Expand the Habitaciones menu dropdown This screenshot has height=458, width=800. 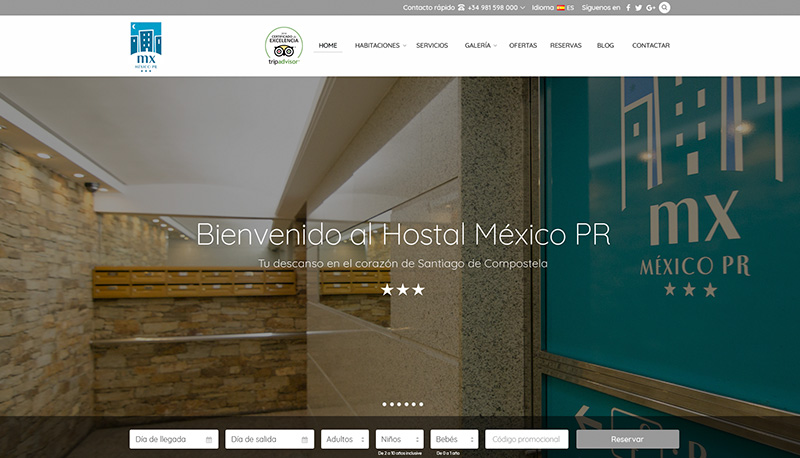[380, 45]
